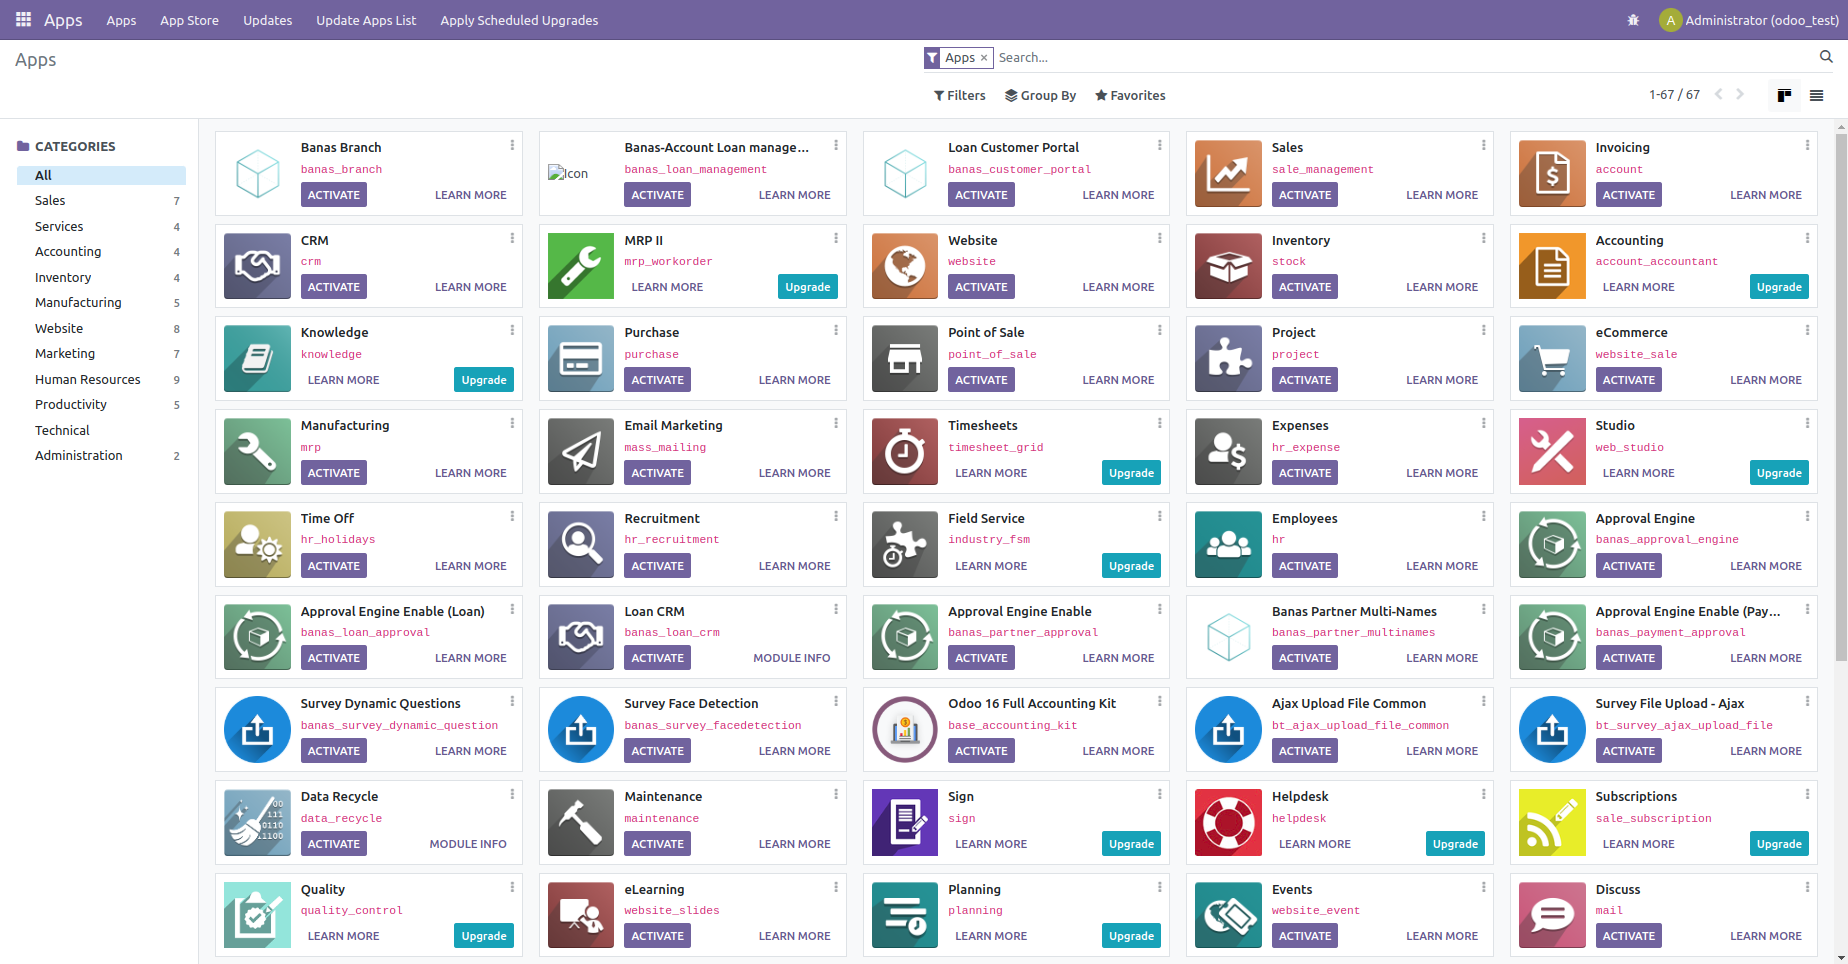Image resolution: width=1848 pixels, height=964 pixels.
Task: Activate the Sales app
Action: tap(1304, 194)
